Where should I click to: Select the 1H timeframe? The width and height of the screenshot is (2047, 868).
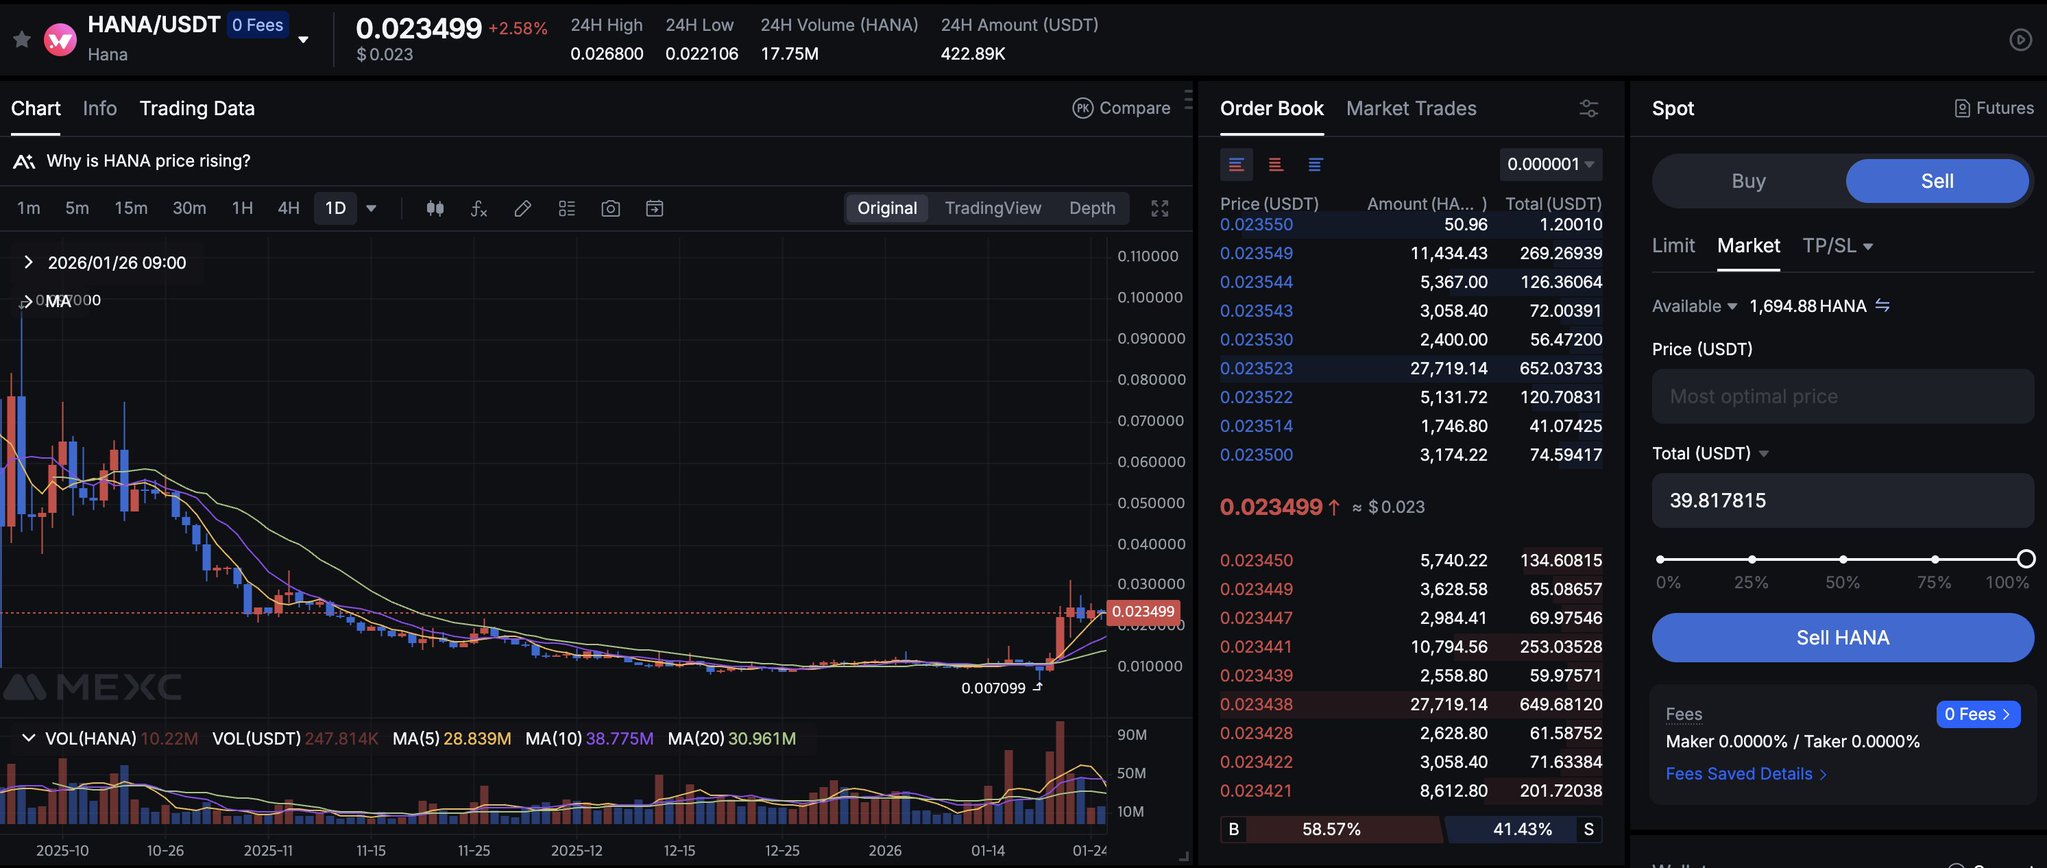click(242, 208)
